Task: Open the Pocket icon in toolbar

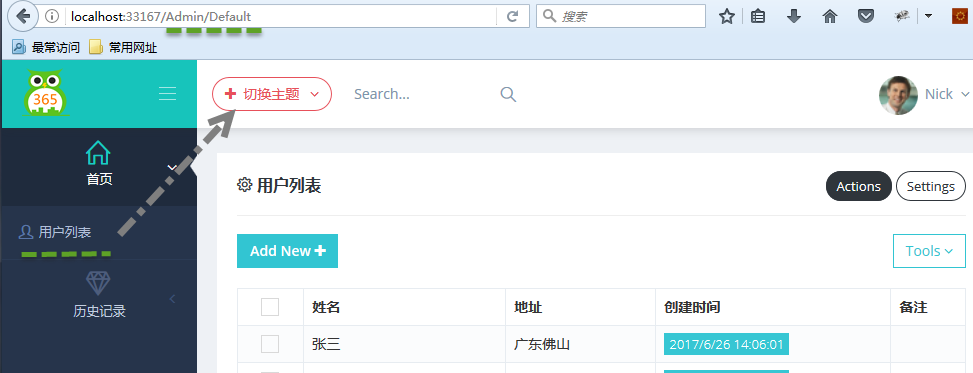Action: pos(866,17)
